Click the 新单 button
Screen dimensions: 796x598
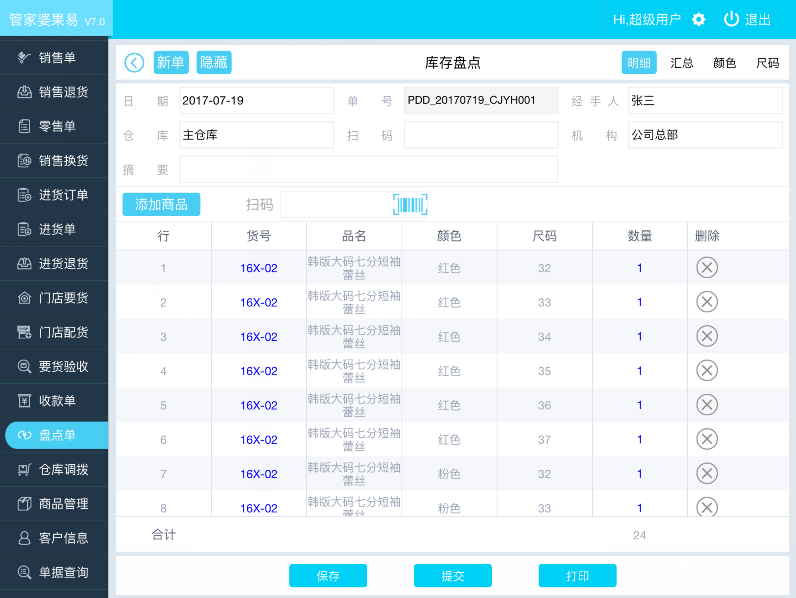(171, 62)
